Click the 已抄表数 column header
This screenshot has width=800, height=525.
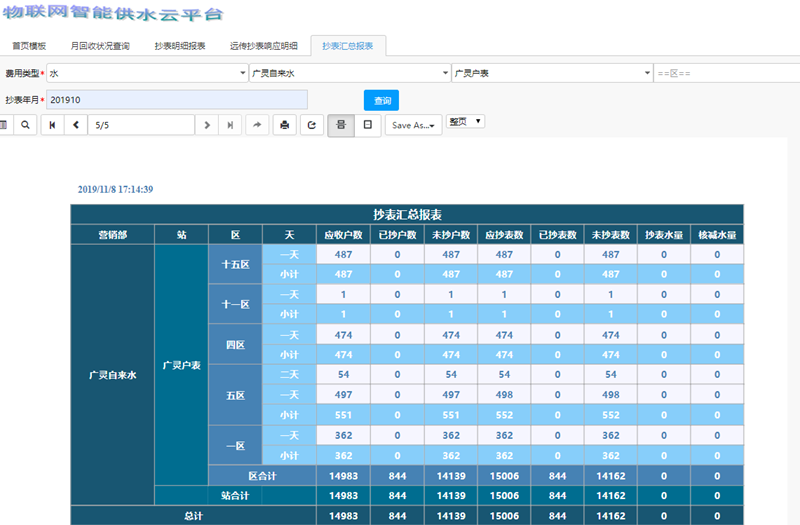pos(558,235)
